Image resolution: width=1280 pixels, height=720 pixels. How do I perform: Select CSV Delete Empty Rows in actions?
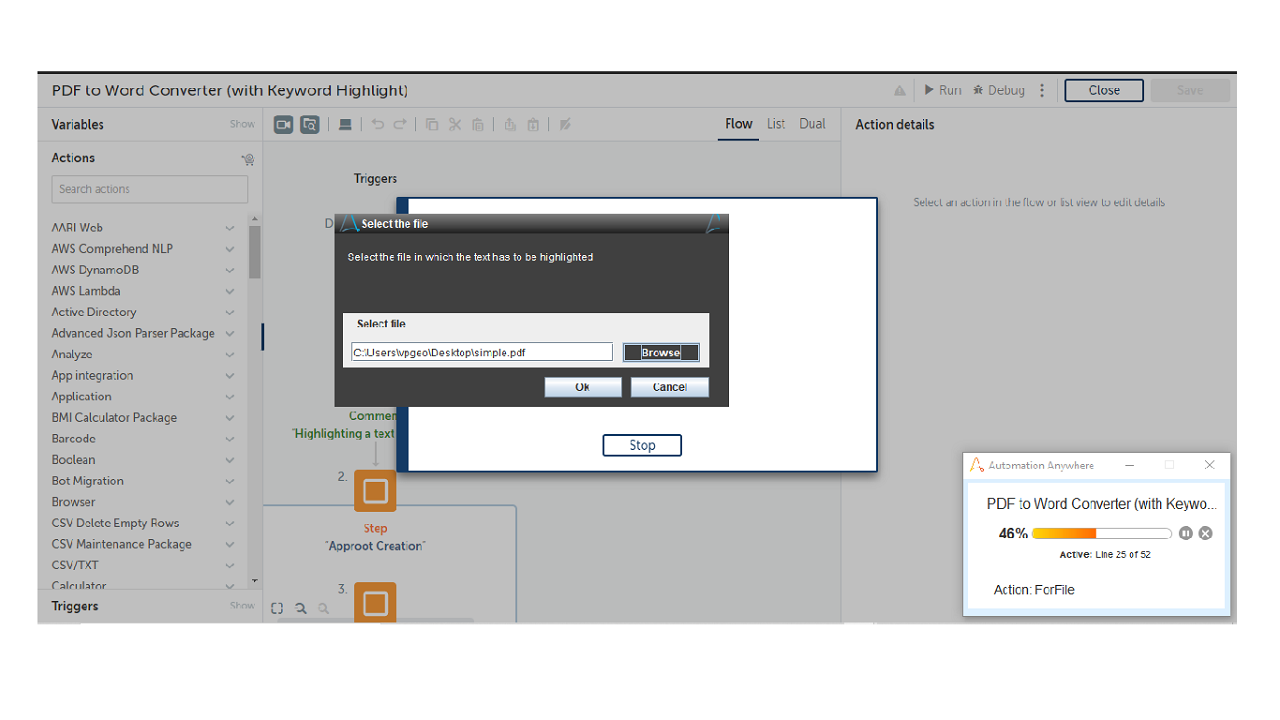[x=115, y=523]
